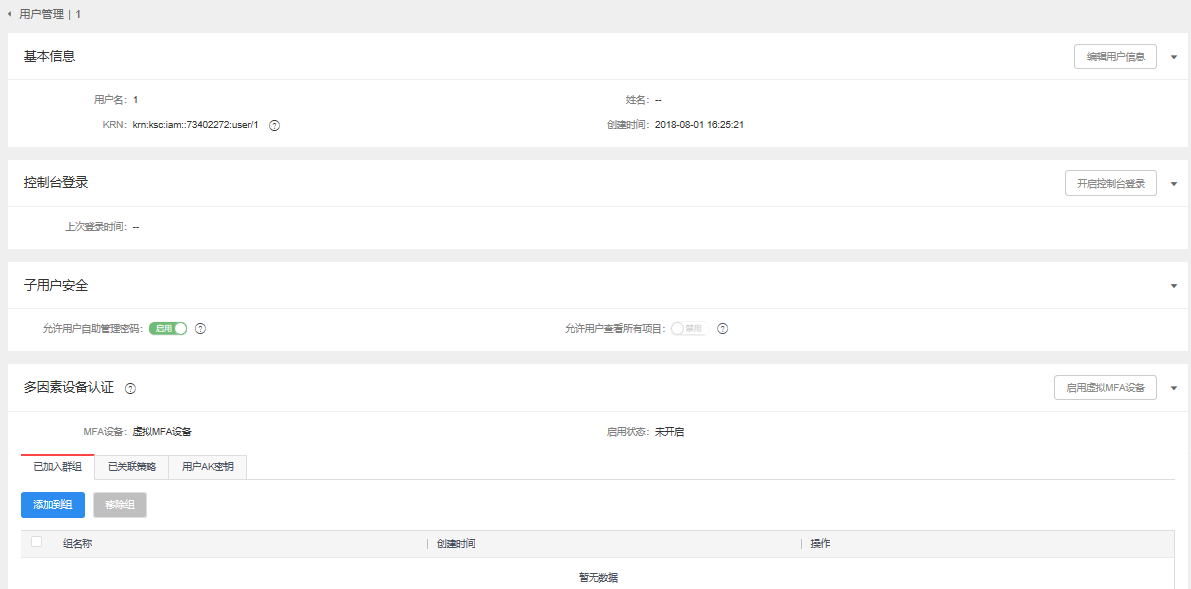
Task: Click the 启用虚拟MFA设备 button
Action: [x=1105, y=388]
